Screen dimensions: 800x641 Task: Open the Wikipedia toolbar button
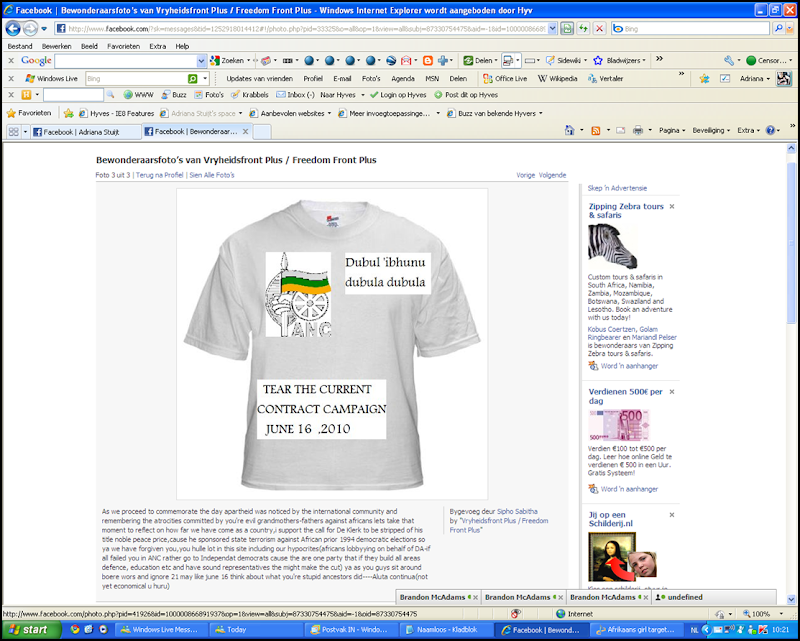(x=557, y=79)
